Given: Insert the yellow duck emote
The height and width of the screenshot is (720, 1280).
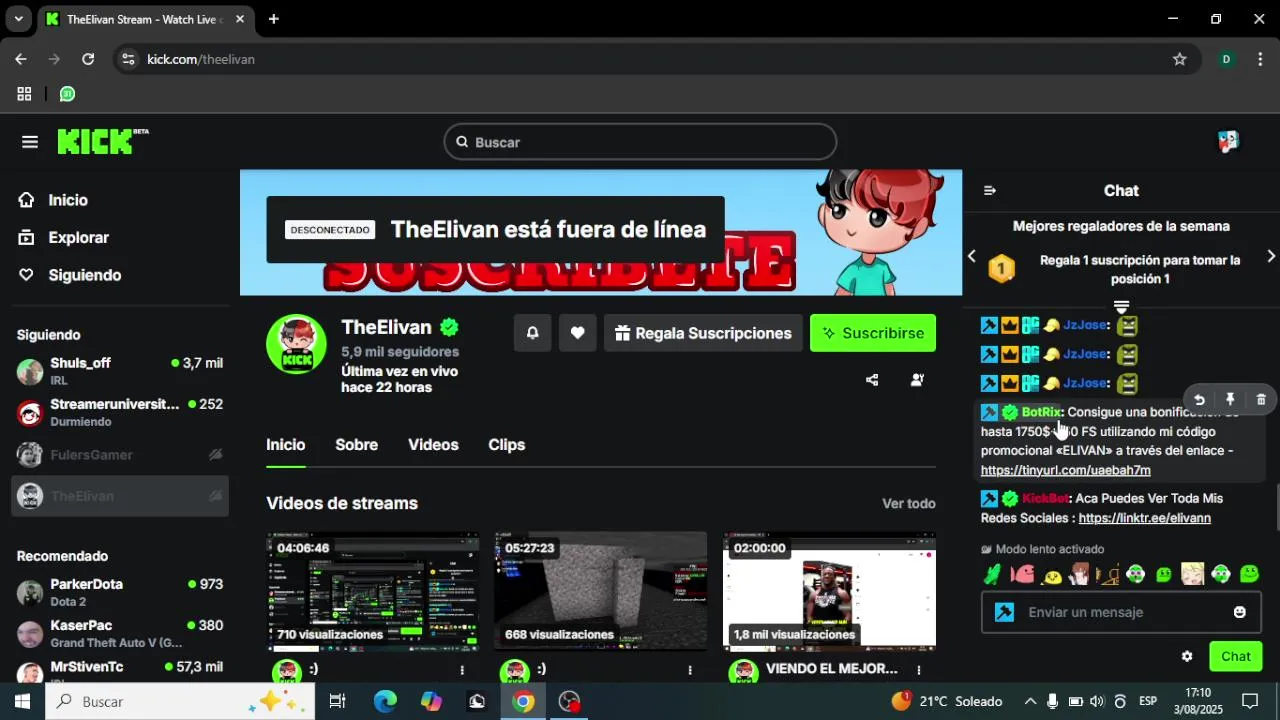Looking at the screenshot, I should (x=1052, y=575).
